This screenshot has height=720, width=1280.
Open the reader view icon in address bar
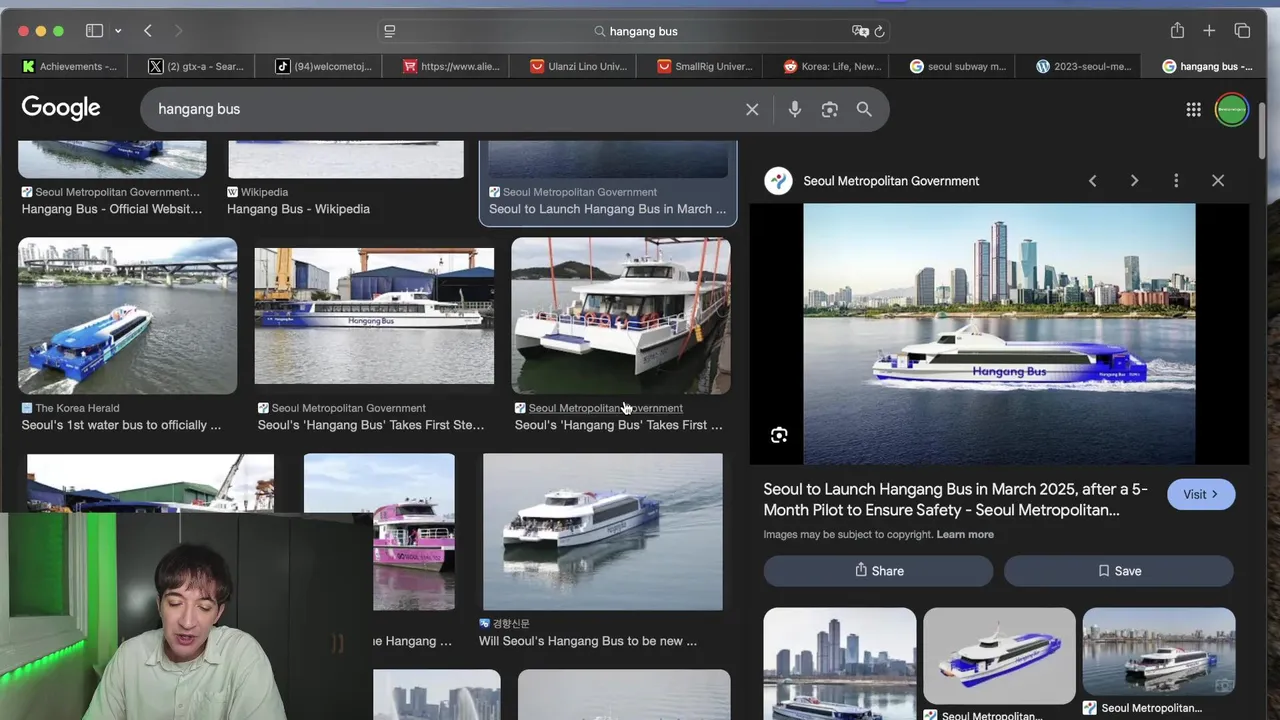click(x=390, y=31)
